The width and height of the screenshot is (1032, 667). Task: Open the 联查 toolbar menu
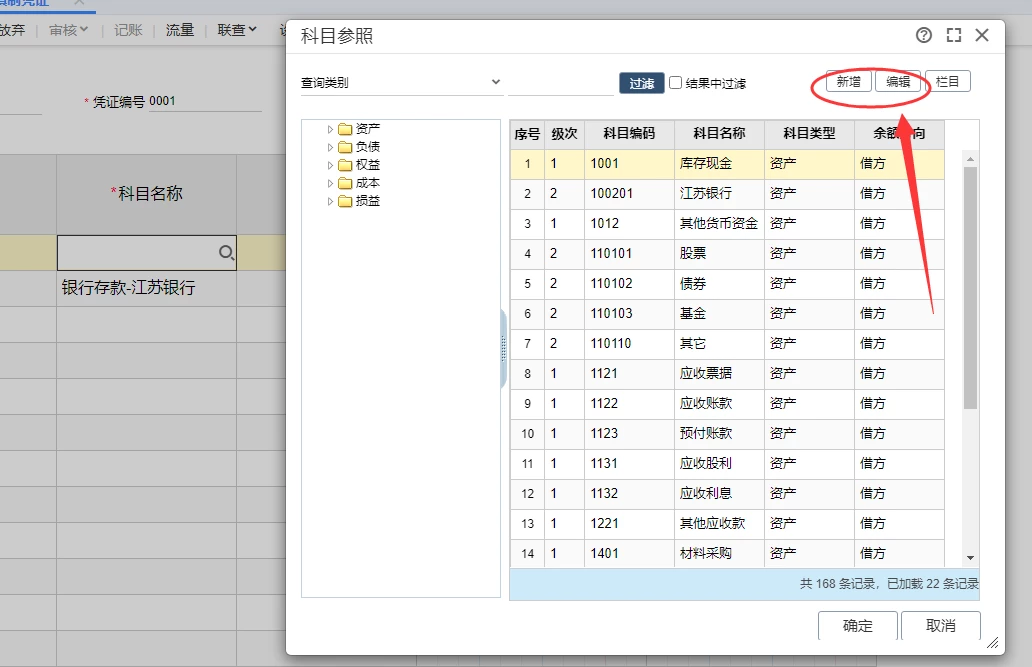click(x=237, y=30)
